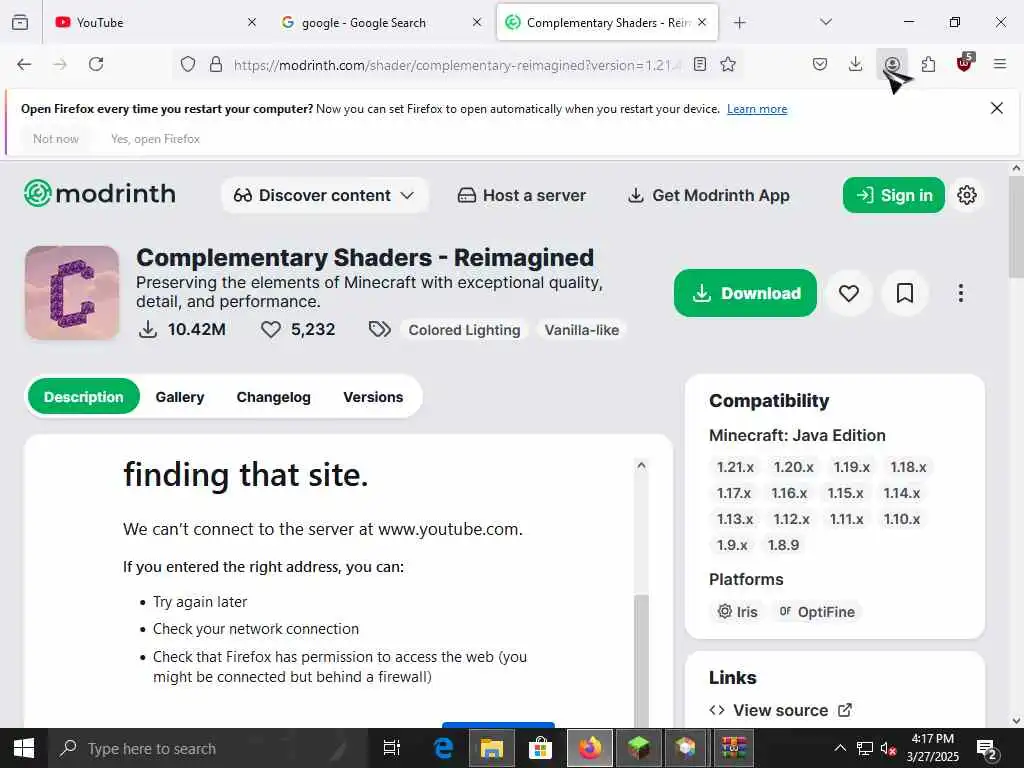Open the uBlock Origin extension icon
This screenshot has width=1024, height=768.
tap(965, 63)
